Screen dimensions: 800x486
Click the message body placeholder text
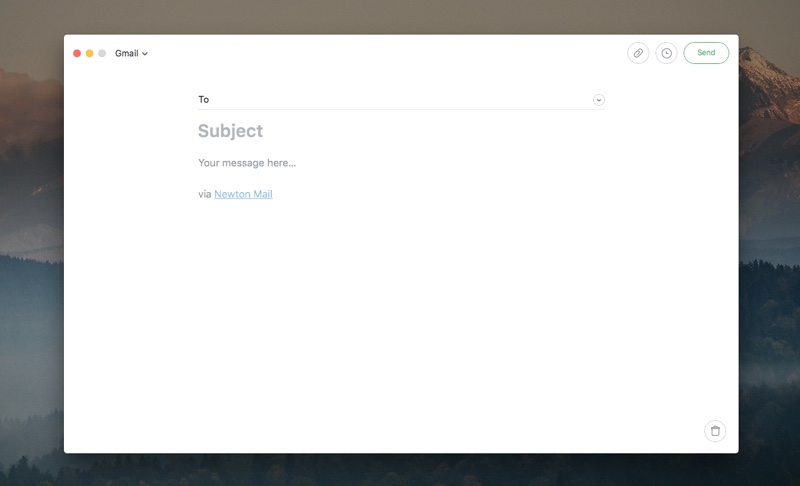247,163
